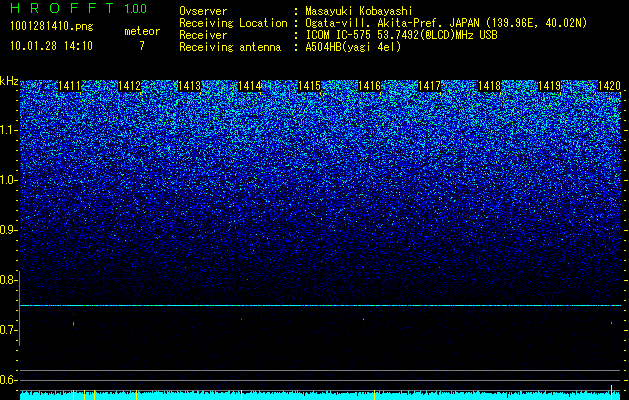
Task: Click the 1417 time marker
Action: coord(429,86)
